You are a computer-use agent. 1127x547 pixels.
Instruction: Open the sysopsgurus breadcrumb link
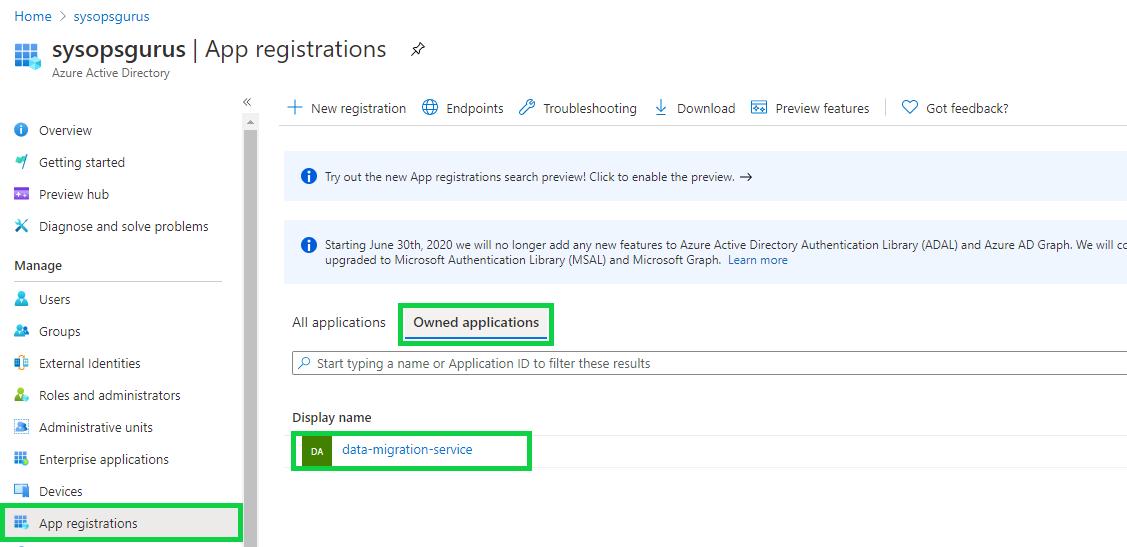coord(111,16)
